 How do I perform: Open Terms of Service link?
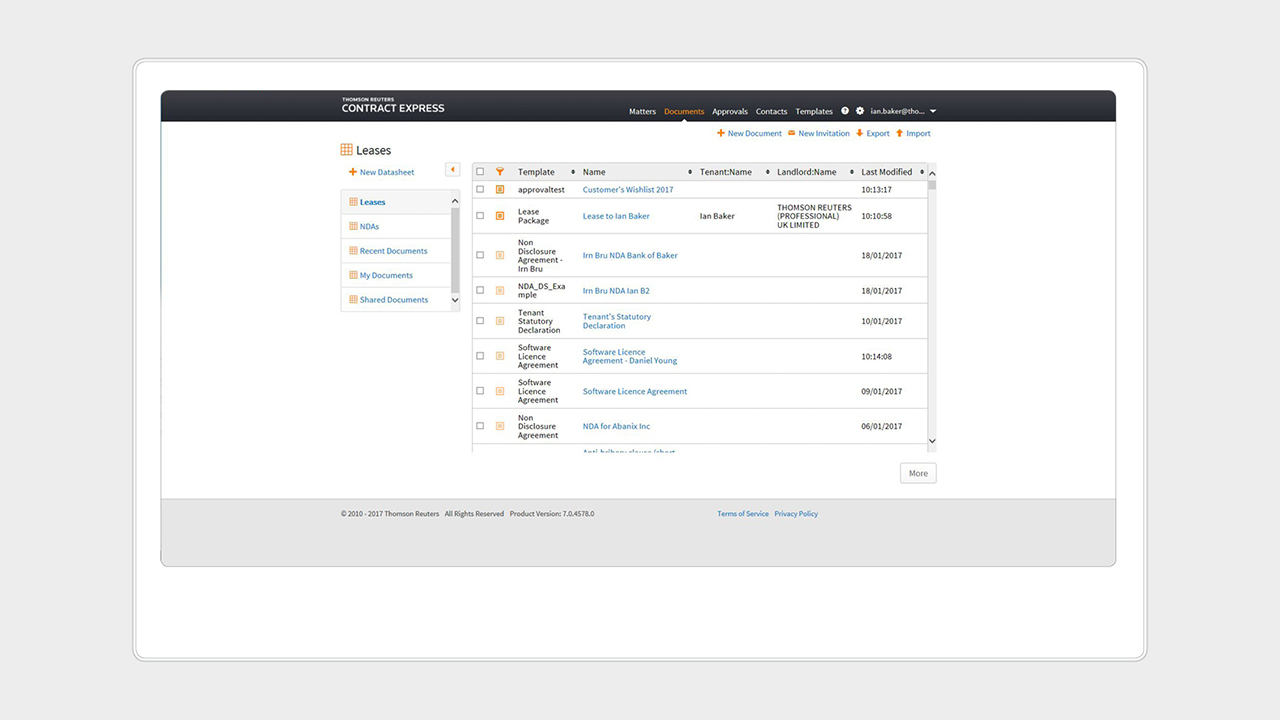[743, 514]
